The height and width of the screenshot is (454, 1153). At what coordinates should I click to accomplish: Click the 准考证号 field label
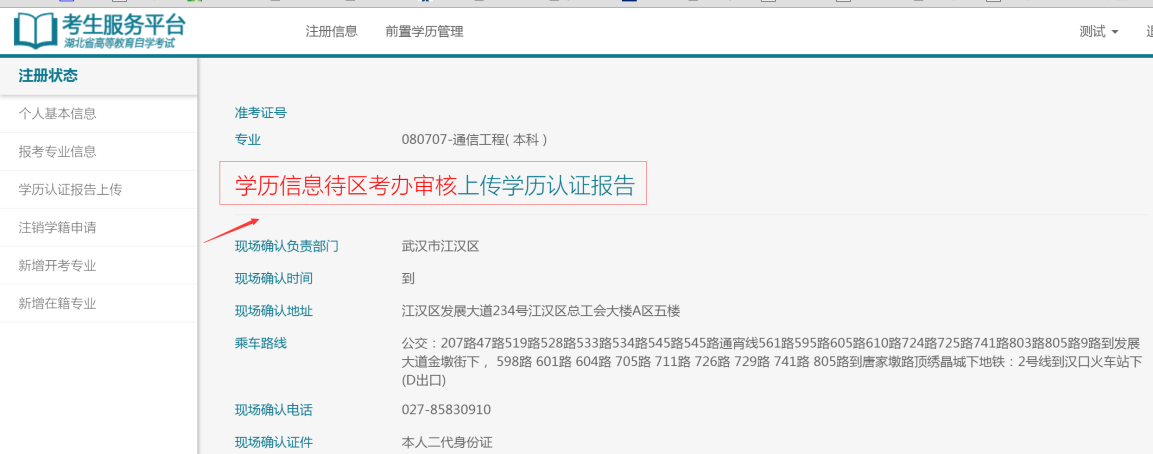[261, 113]
